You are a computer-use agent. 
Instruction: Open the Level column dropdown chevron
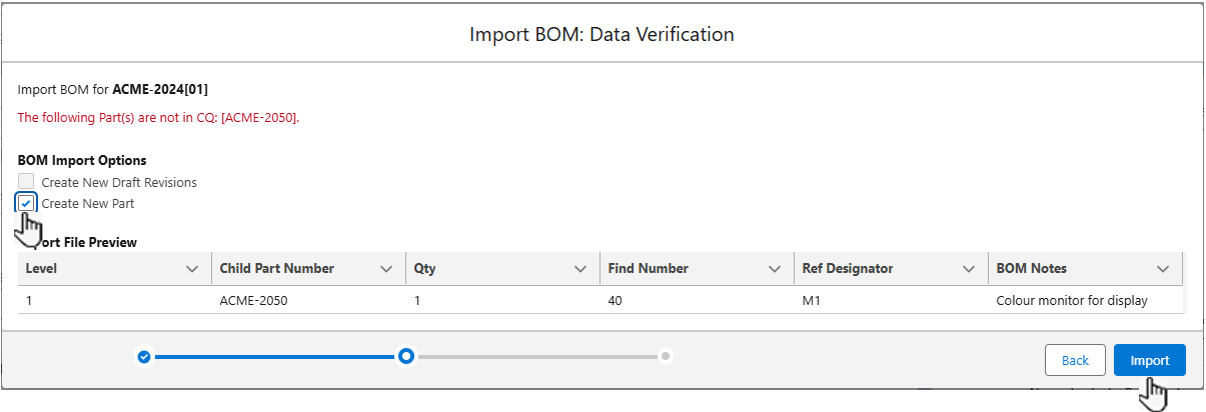click(192, 269)
